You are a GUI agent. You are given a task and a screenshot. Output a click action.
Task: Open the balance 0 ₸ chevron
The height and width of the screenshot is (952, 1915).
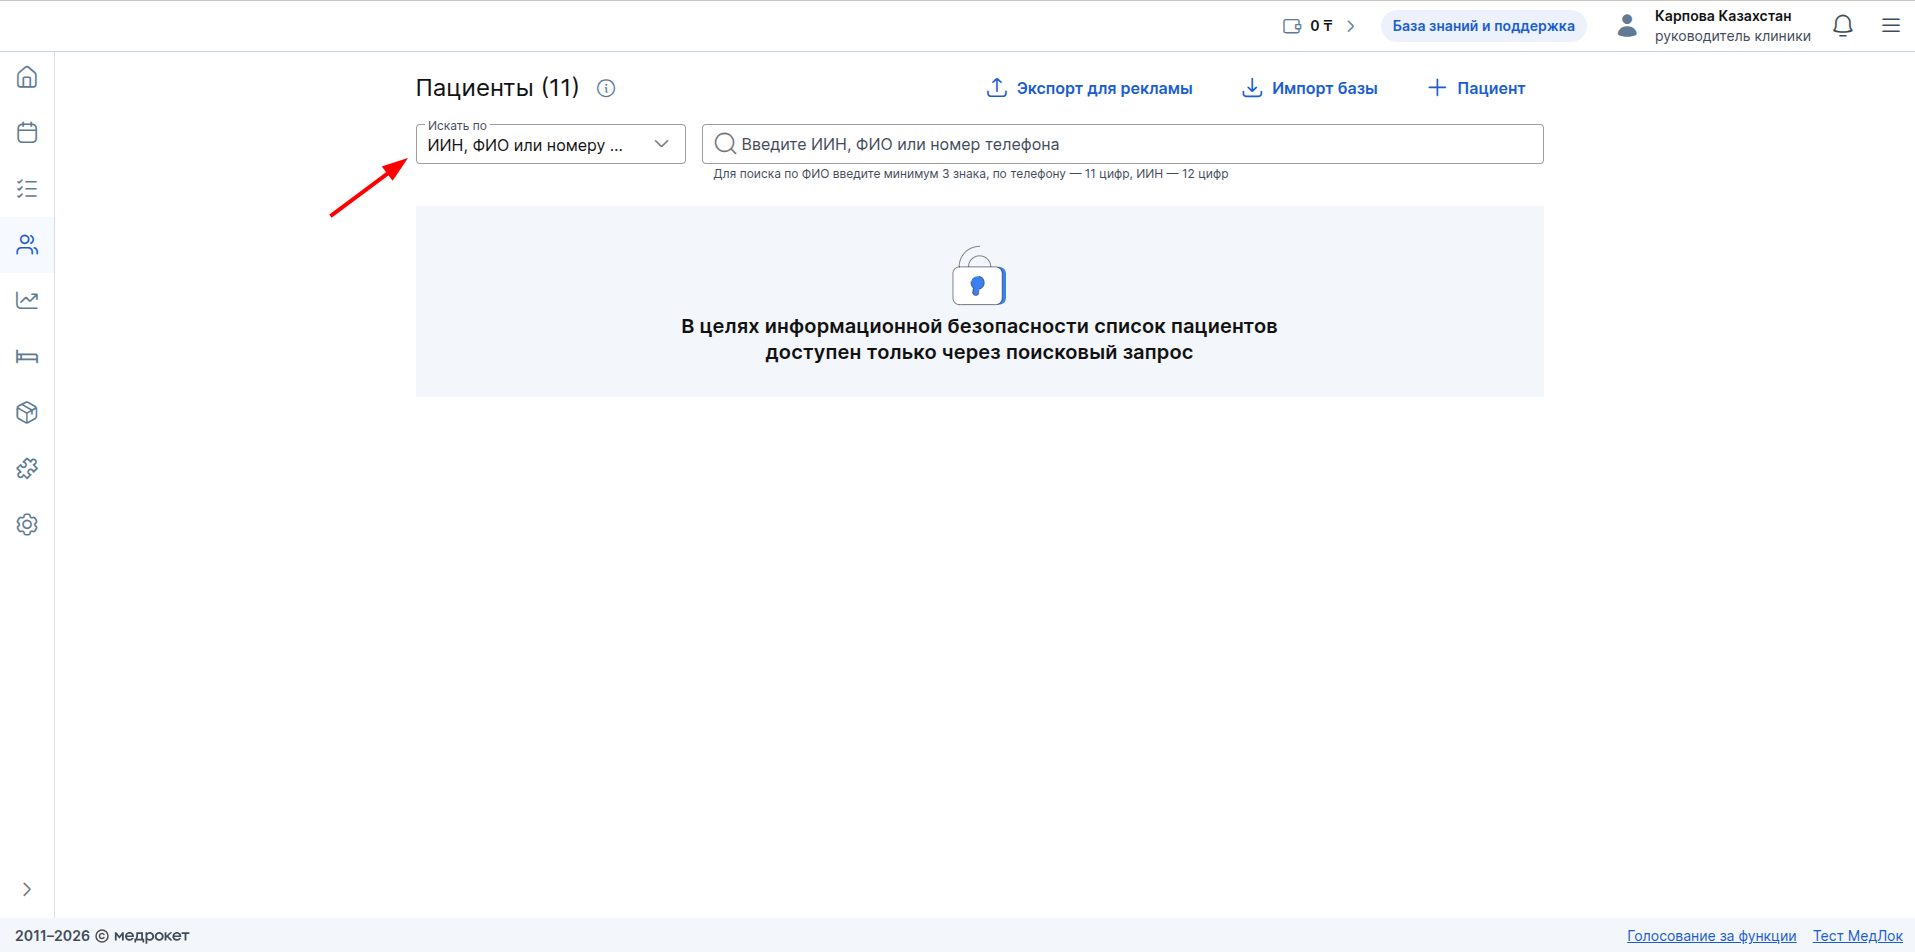coord(1350,26)
